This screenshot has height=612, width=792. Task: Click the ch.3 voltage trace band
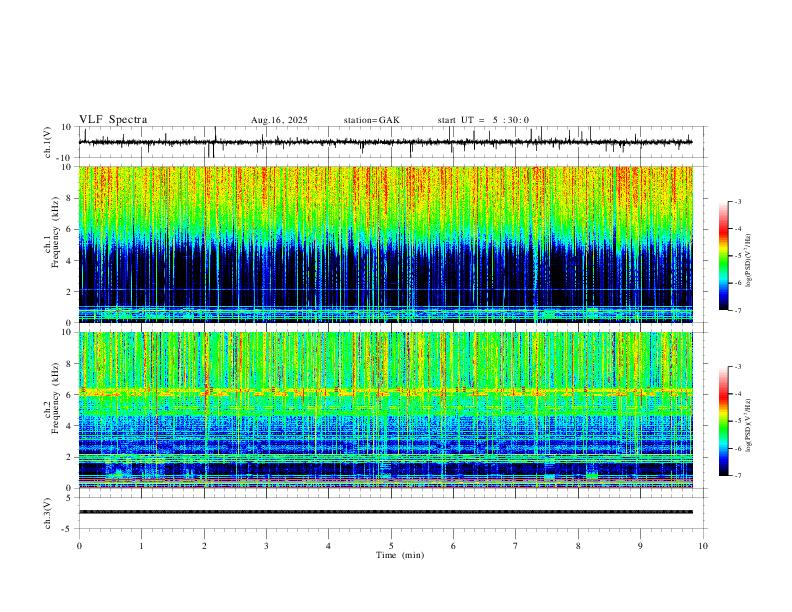point(386,512)
